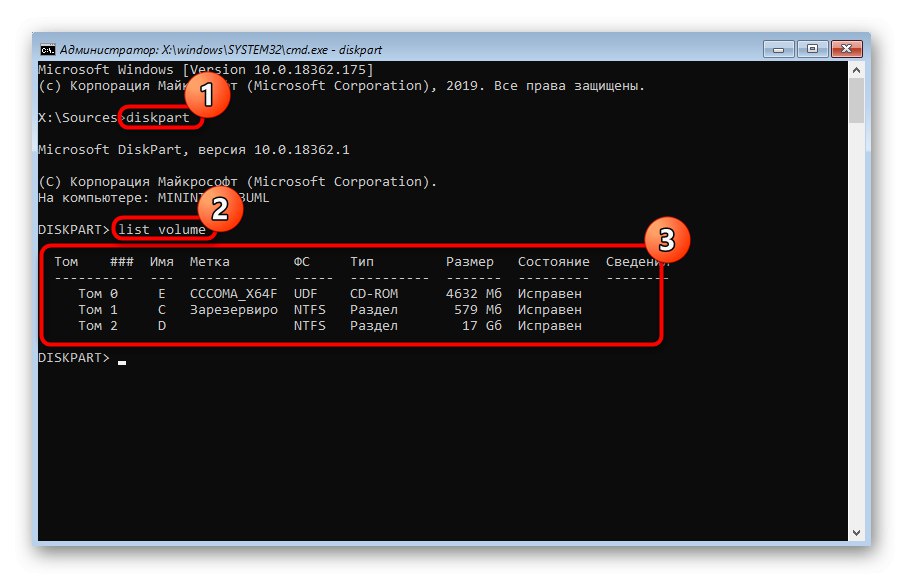Click the 'Имя' column header
903x578 pixels.
(x=161, y=261)
